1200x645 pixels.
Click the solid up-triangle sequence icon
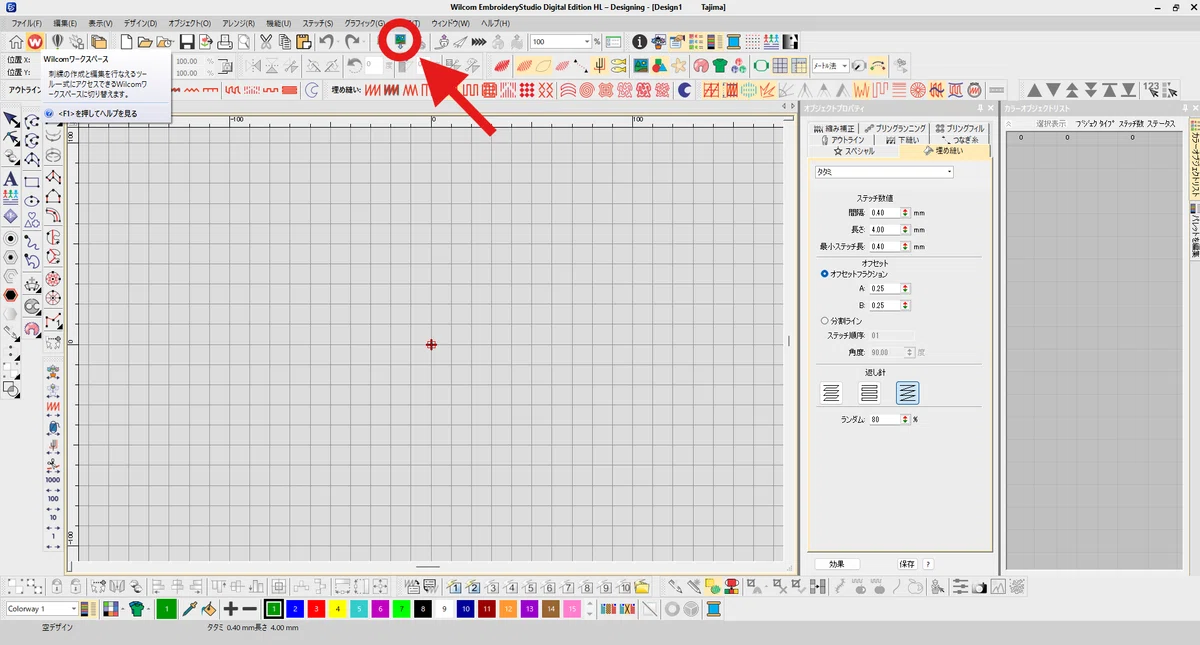(x=1035, y=90)
